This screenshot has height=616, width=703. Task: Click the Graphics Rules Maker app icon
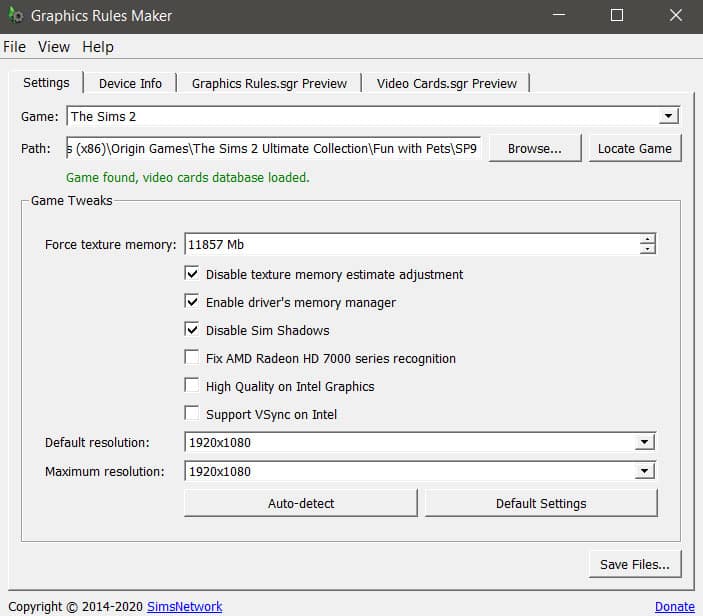(15, 15)
